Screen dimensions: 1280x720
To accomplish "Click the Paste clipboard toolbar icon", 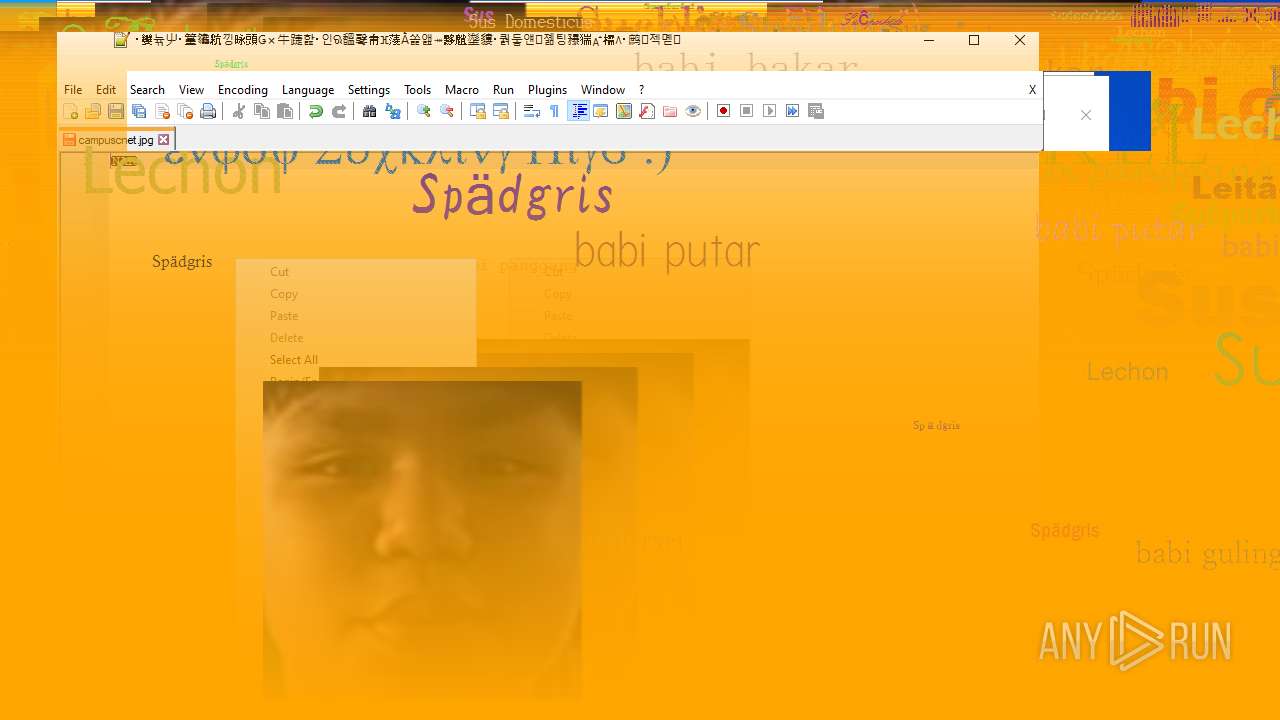I will [x=285, y=111].
